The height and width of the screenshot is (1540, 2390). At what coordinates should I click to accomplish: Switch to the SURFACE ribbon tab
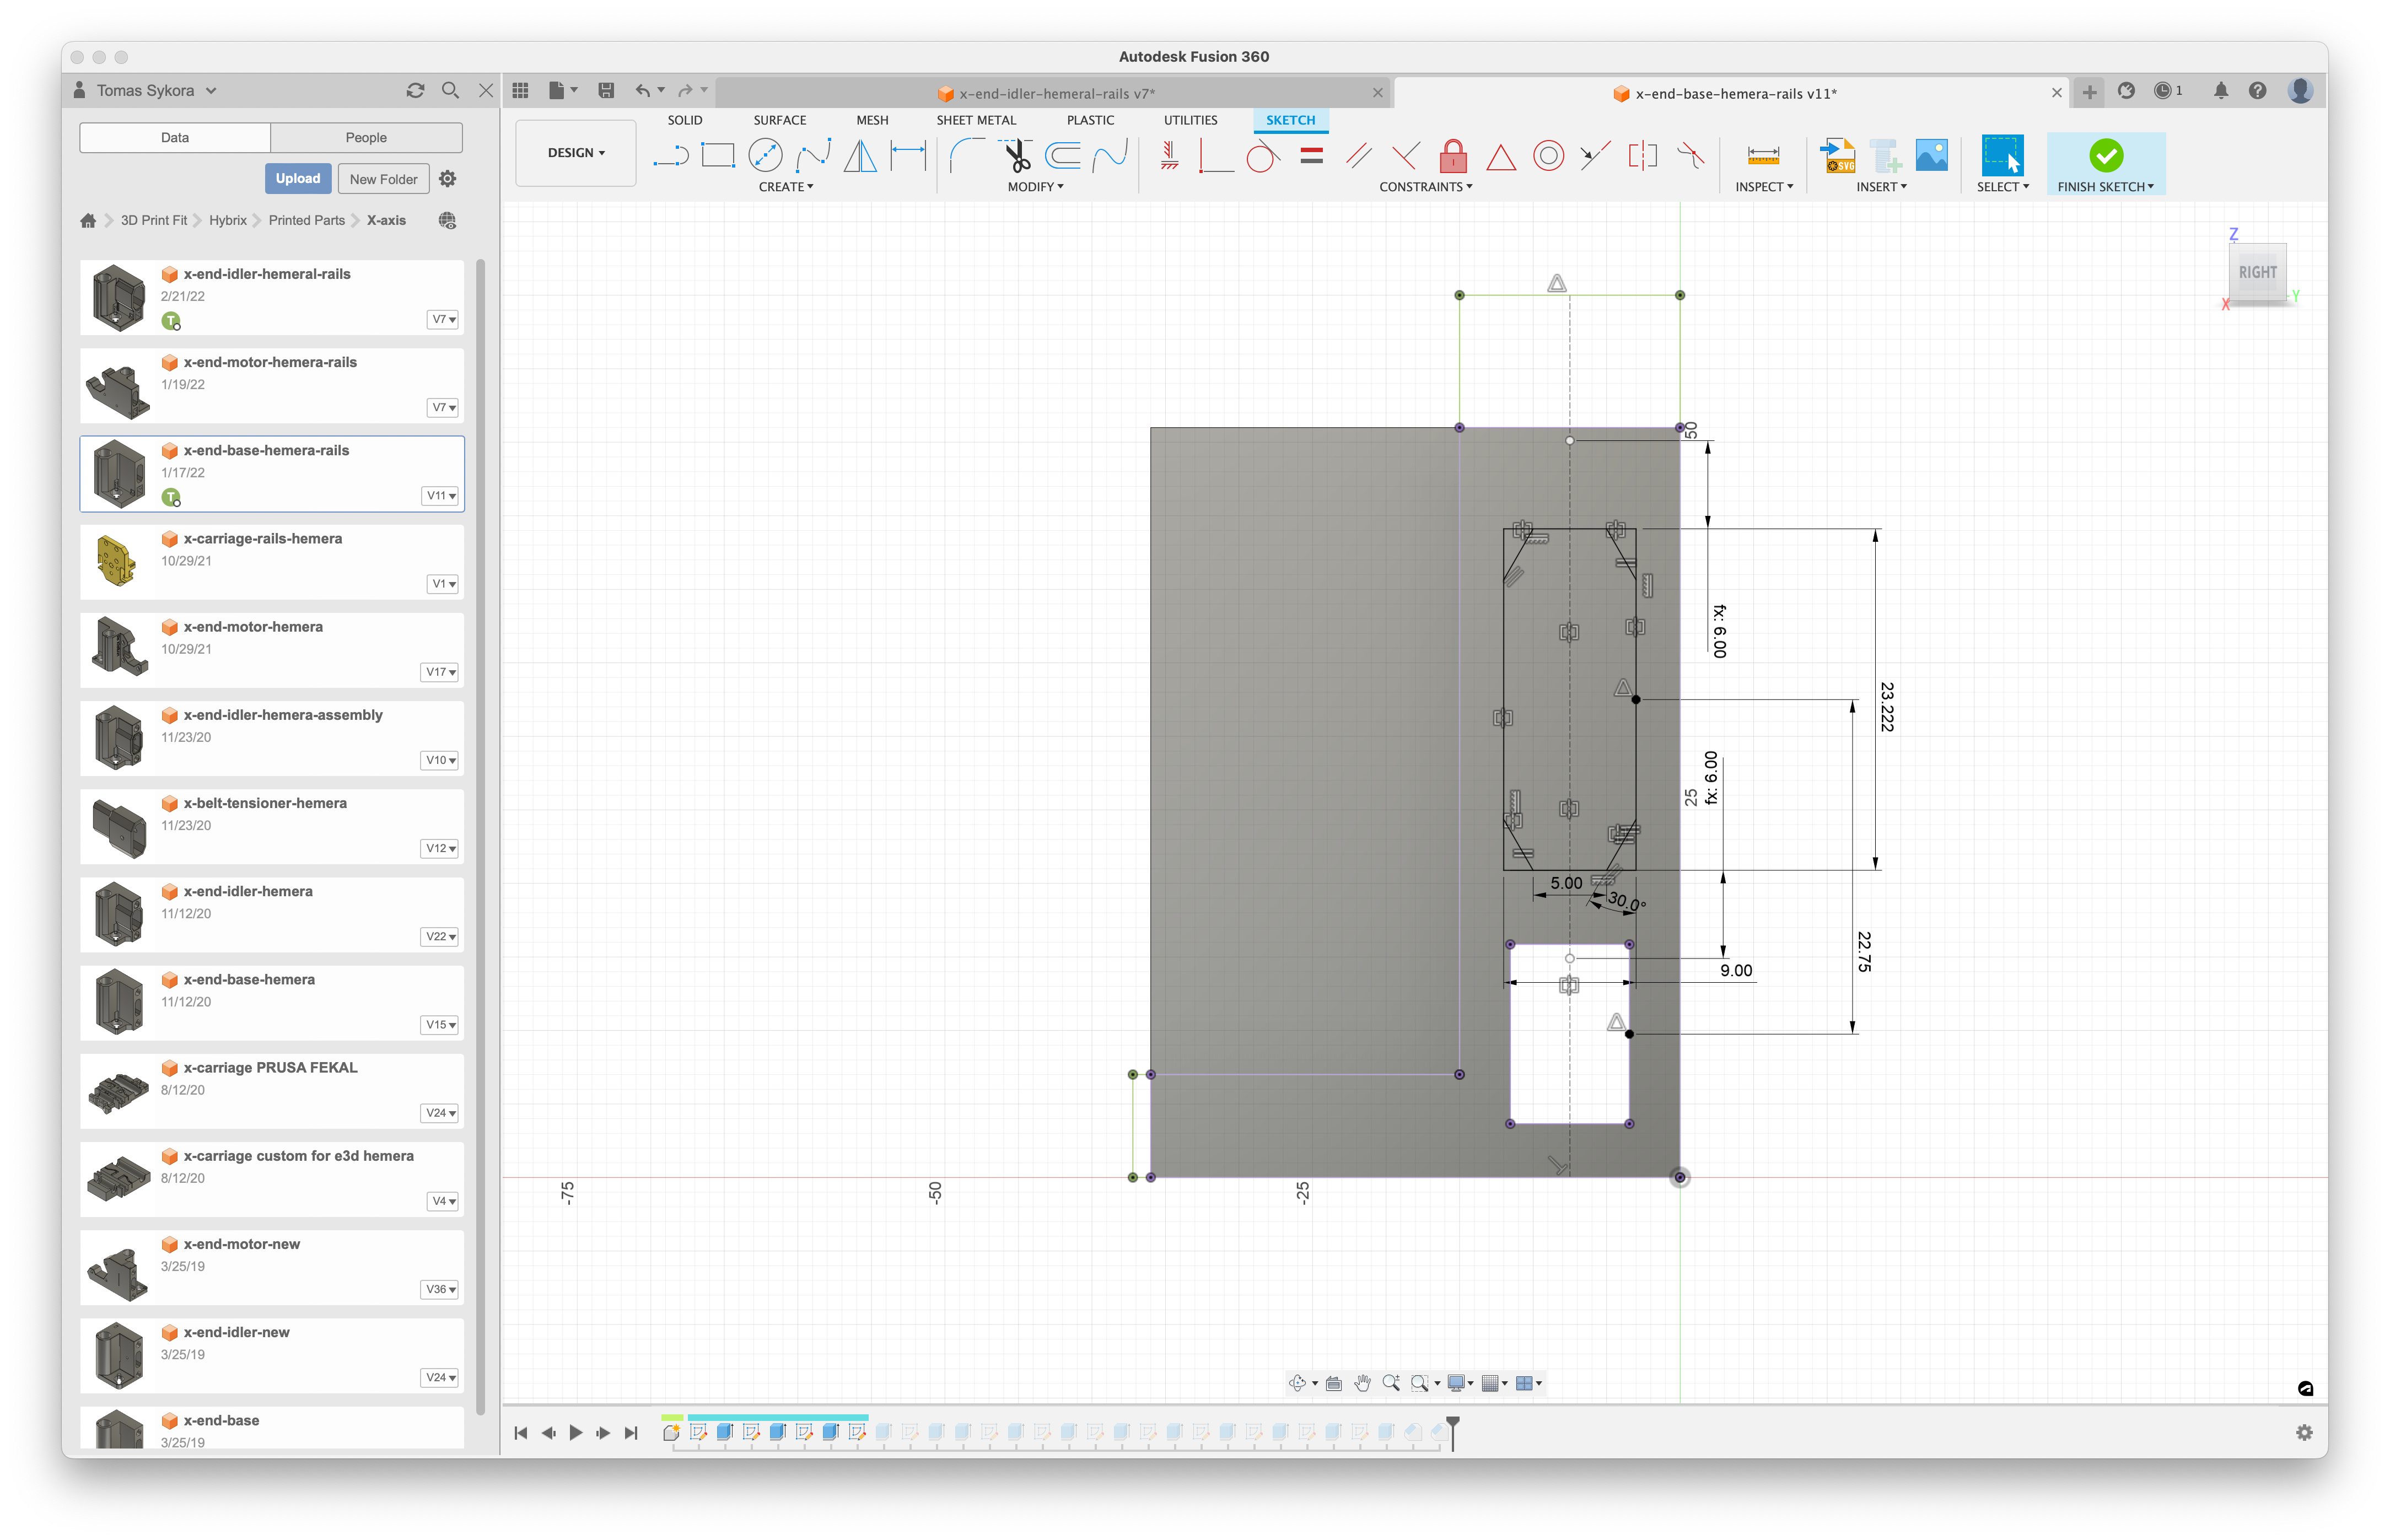[x=779, y=120]
